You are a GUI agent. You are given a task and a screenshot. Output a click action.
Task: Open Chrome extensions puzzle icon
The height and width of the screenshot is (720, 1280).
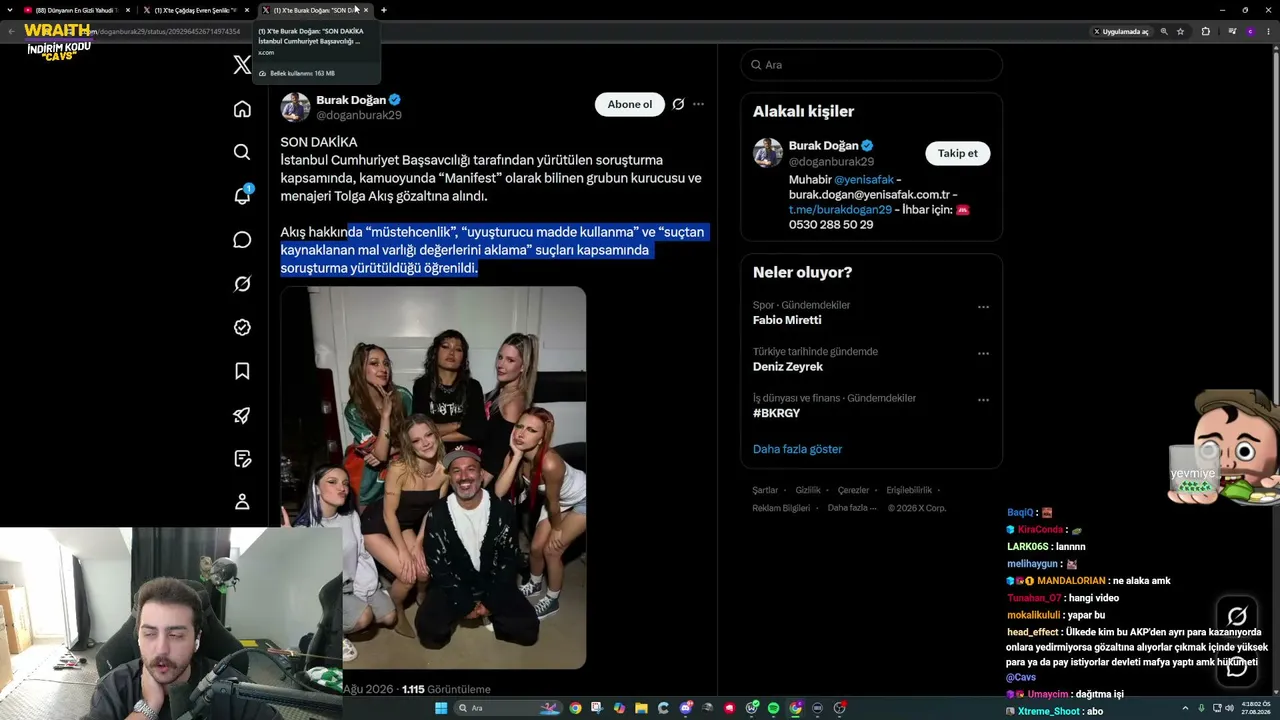pos(1206,31)
